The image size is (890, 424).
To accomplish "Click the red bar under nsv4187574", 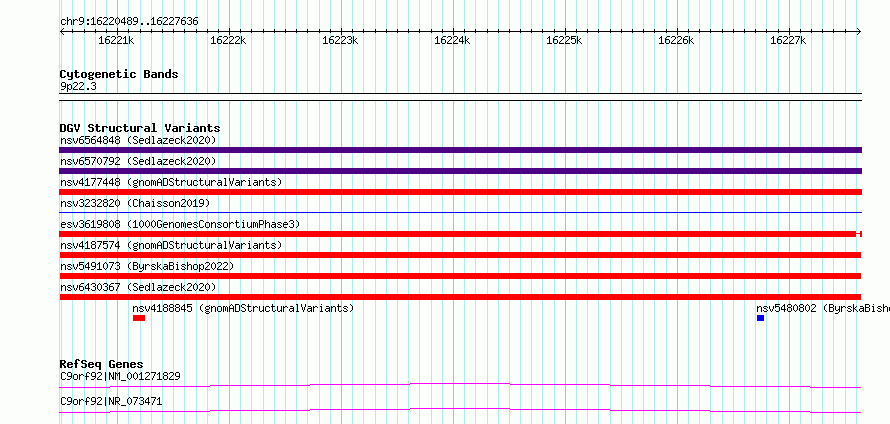I will (460, 255).
